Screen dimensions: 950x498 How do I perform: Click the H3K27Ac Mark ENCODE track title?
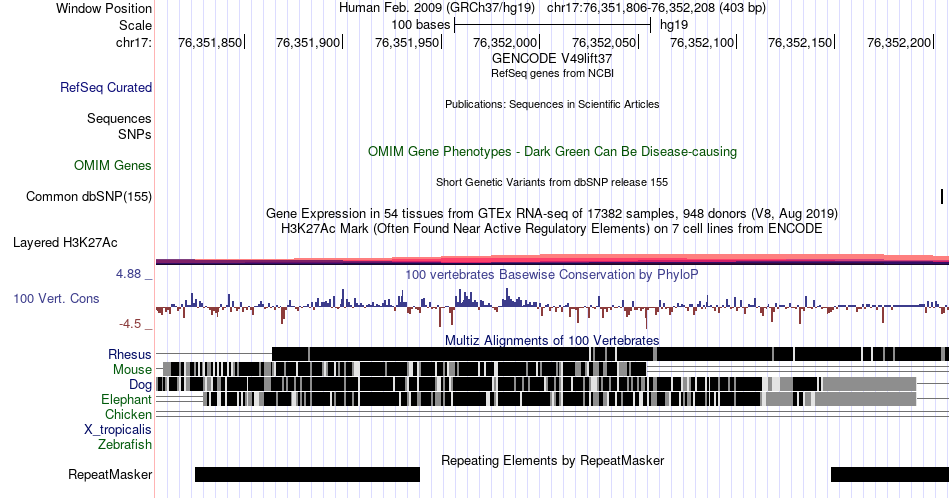click(x=552, y=228)
